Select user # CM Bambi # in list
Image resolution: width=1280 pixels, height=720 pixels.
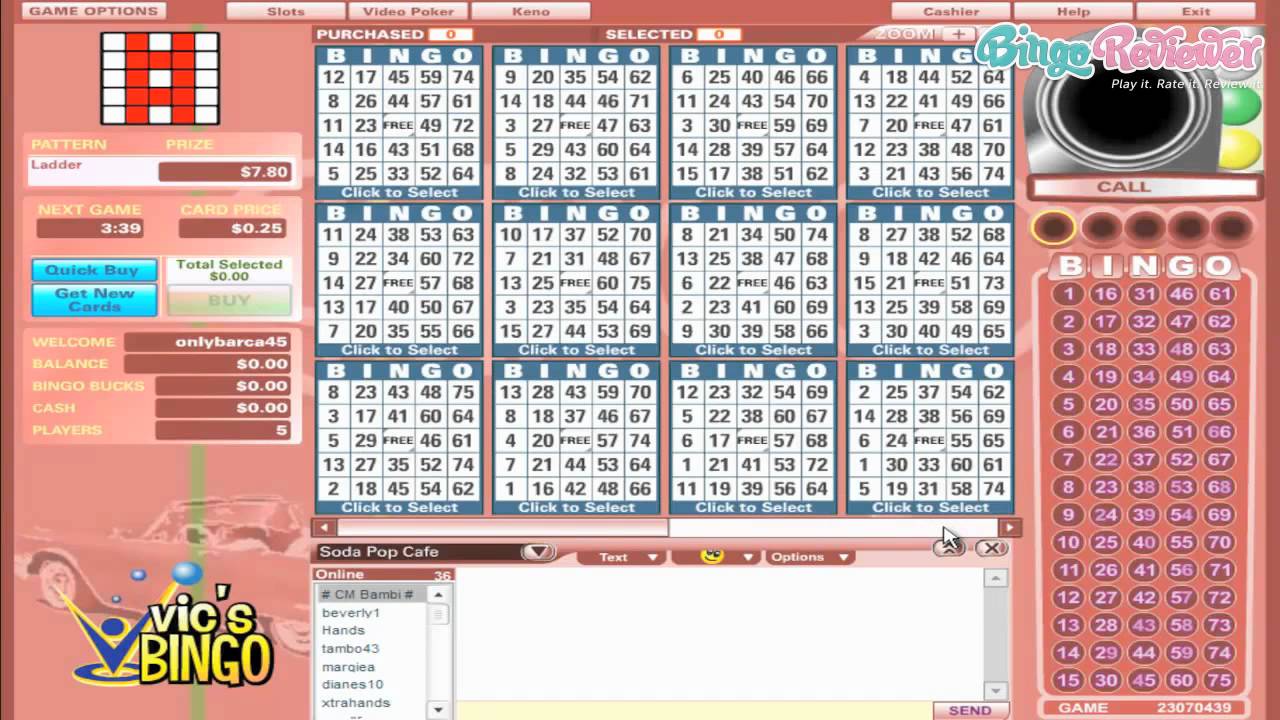tap(372, 594)
